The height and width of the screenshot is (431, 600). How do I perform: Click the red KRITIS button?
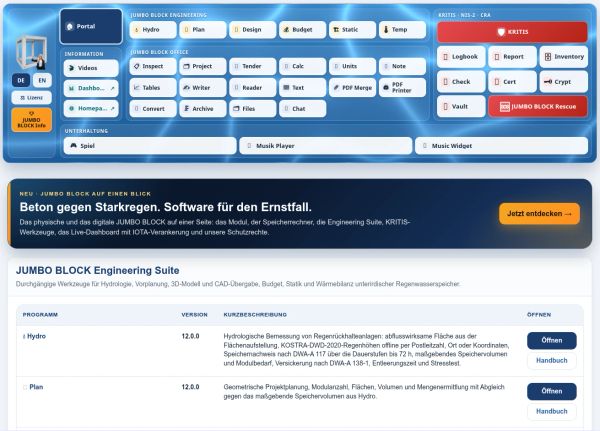512,32
